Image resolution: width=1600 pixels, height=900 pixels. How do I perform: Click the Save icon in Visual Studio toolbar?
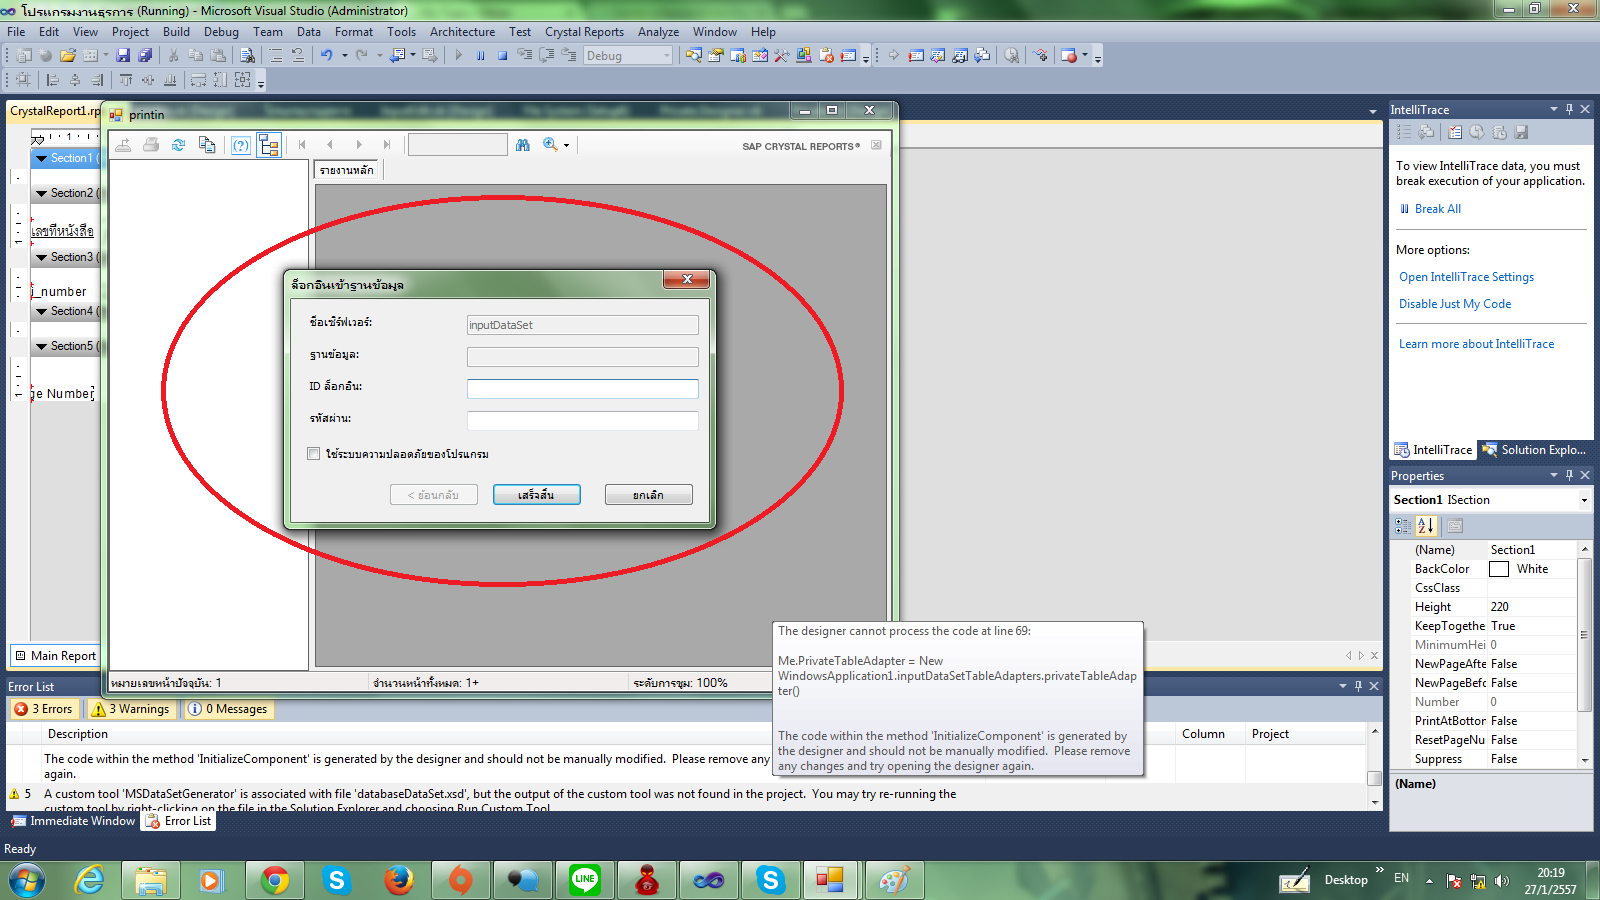[123, 56]
